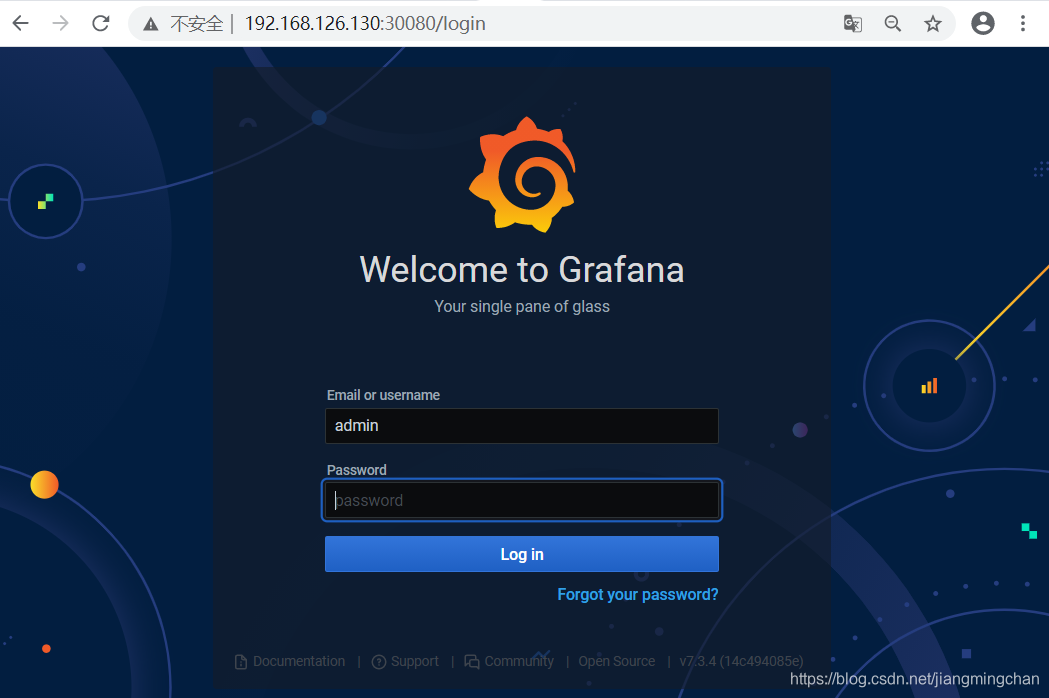Open the browser three-dot menu
This screenshot has width=1049, height=698.
point(1023,23)
